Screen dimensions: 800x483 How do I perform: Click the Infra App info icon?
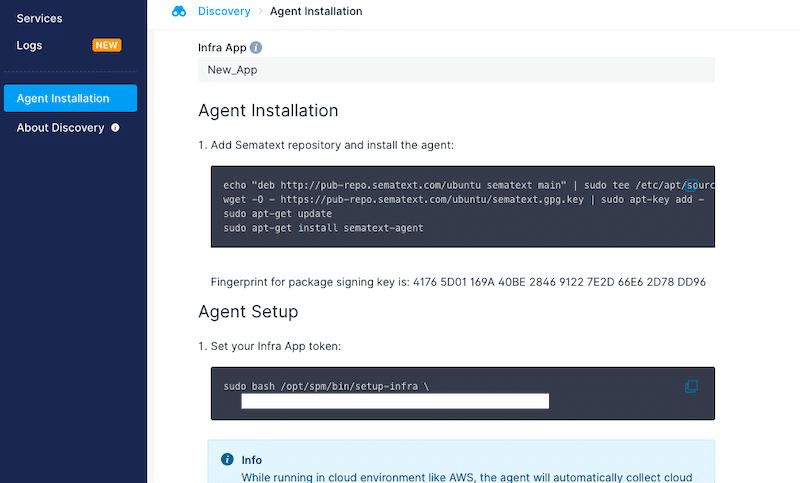click(256, 47)
